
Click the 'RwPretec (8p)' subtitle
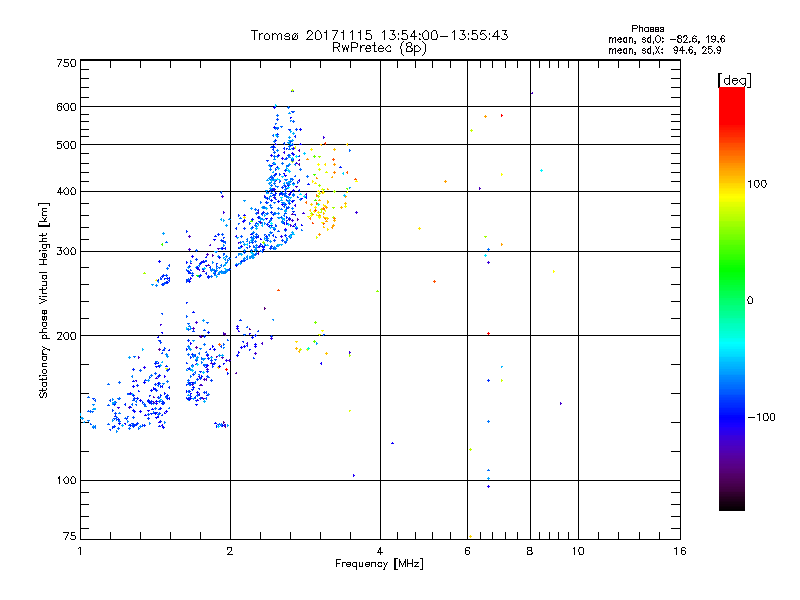[x=379, y=48]
